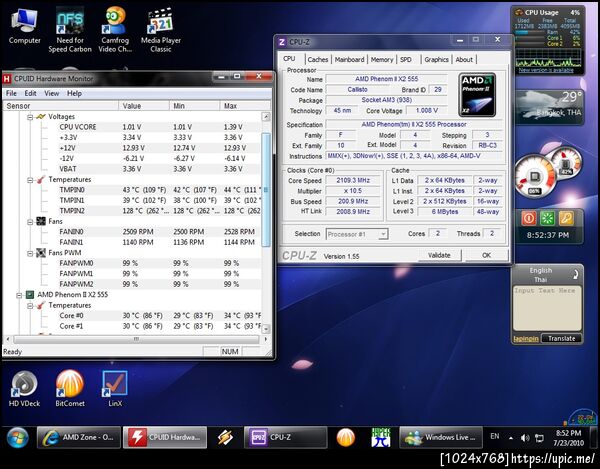Collapse the Fans PWM tree node
600x469 pixels.
tap(30, 253)
